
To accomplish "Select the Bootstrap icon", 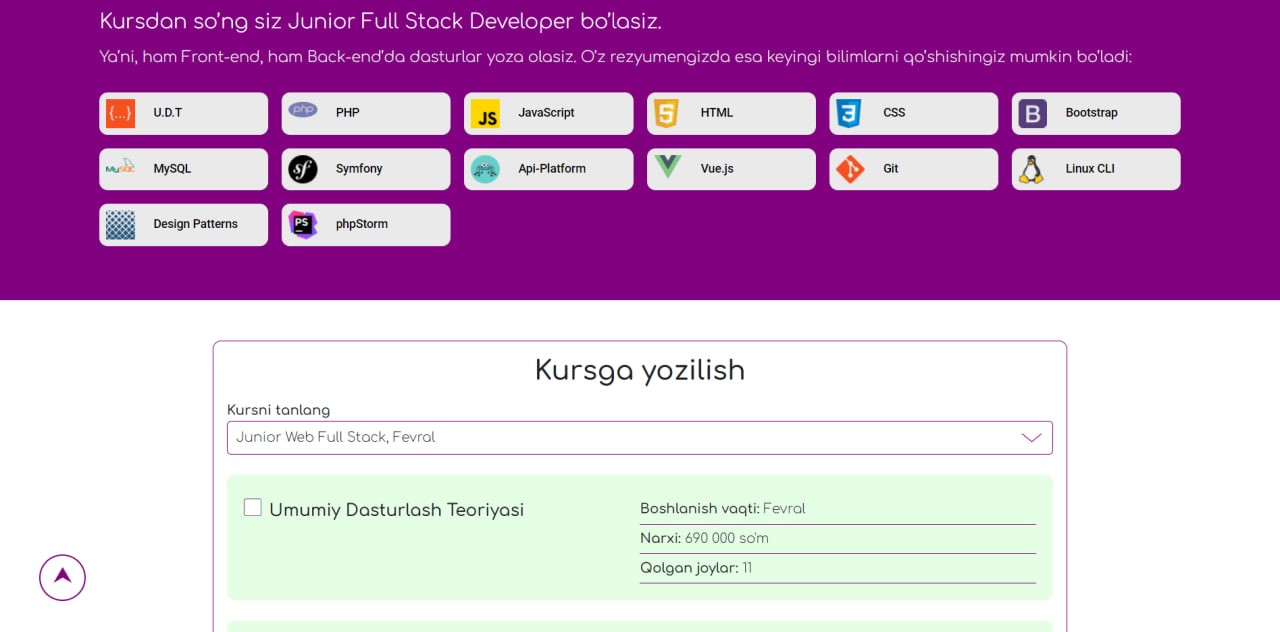I will (1031, 113).
